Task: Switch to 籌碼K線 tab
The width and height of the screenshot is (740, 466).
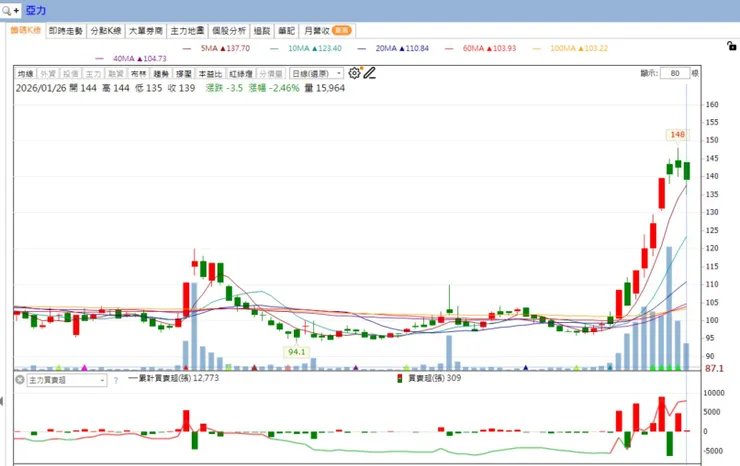Action: coord(25,30)
